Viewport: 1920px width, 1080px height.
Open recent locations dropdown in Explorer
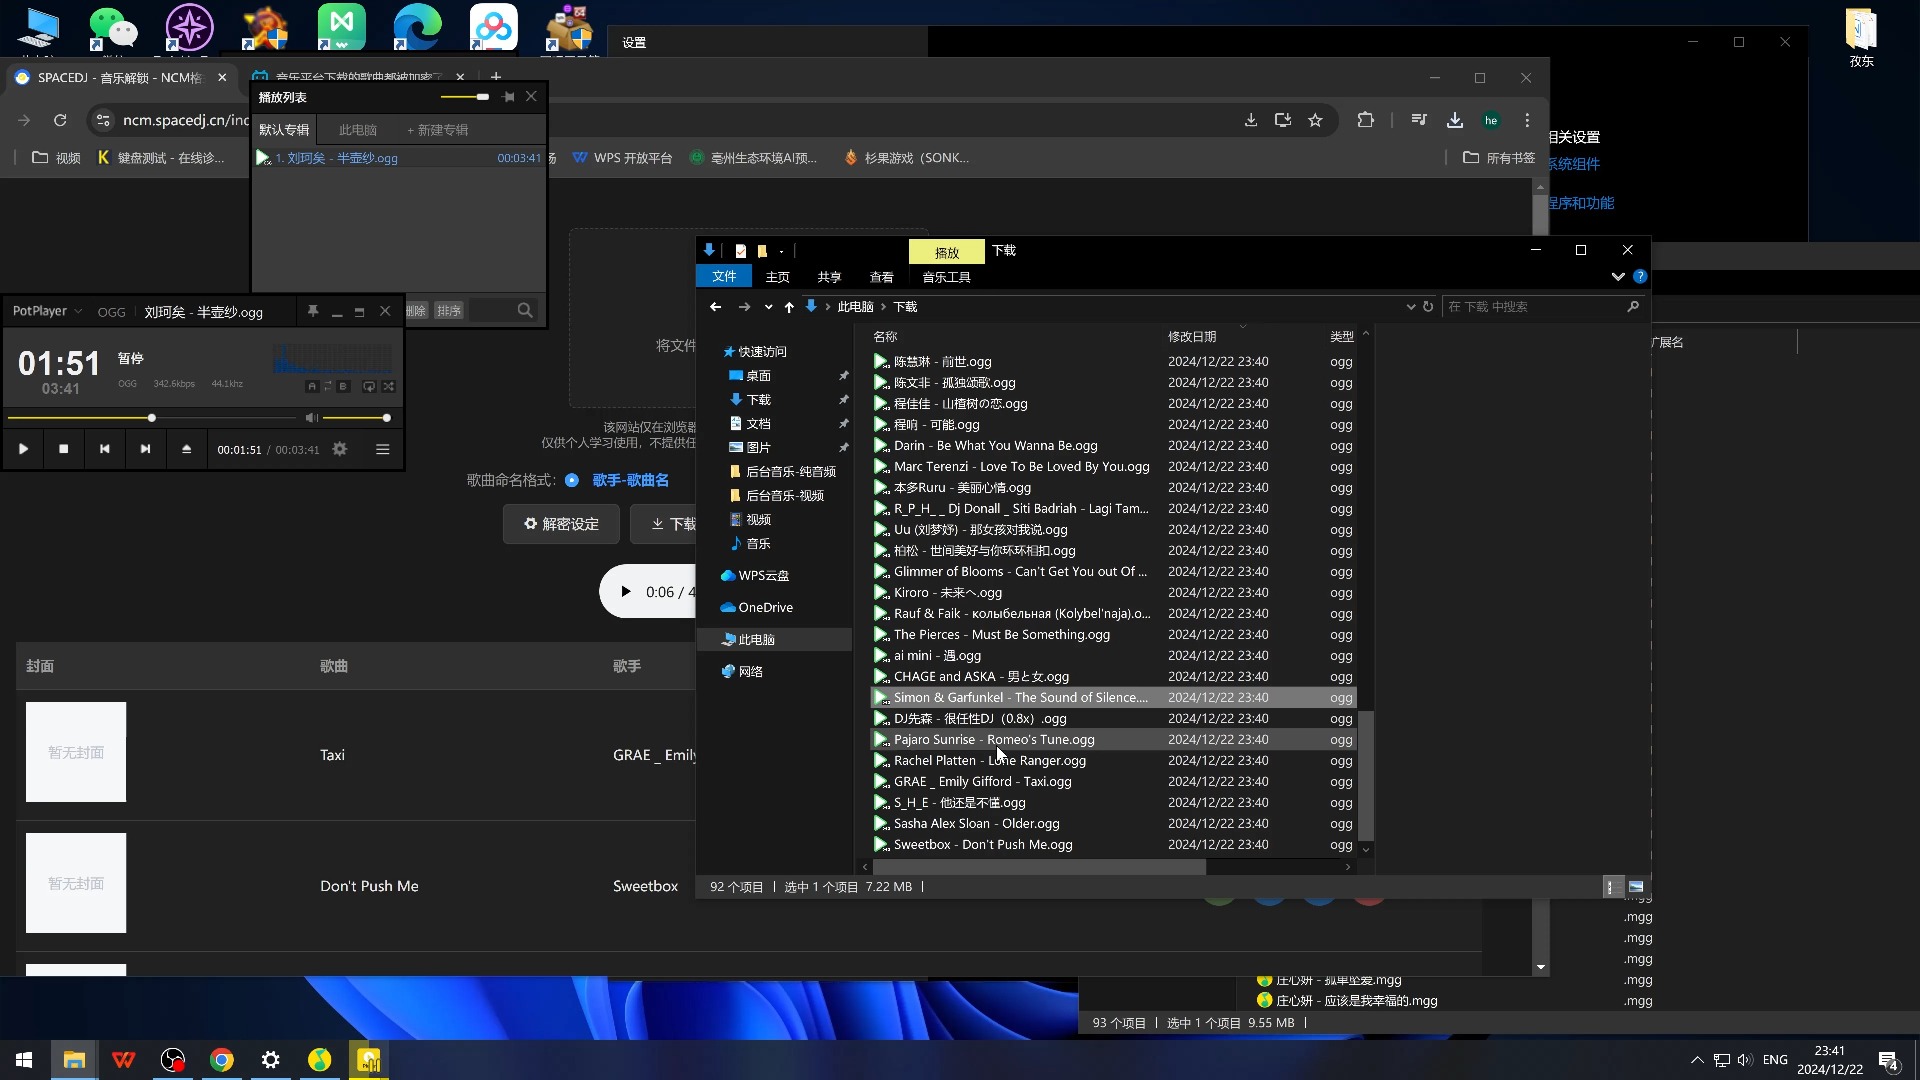click(768, 307)
